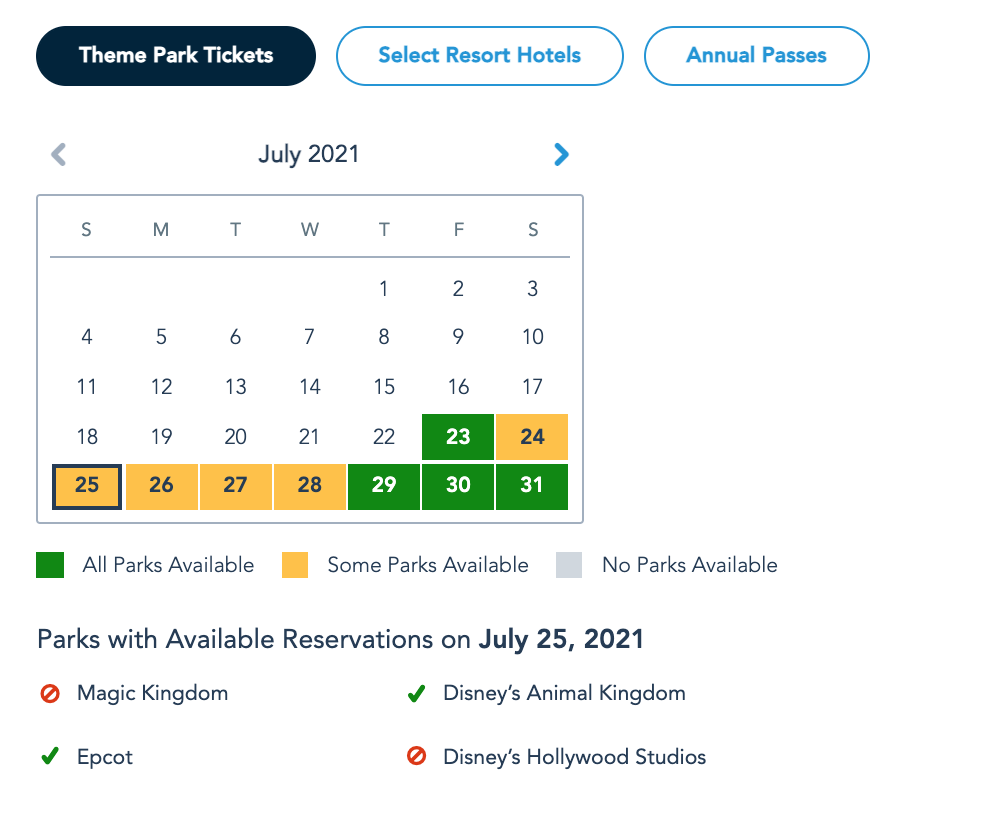Click Animal Kingdom green checkmark icon
992x824 pixels.
(417, 693)
